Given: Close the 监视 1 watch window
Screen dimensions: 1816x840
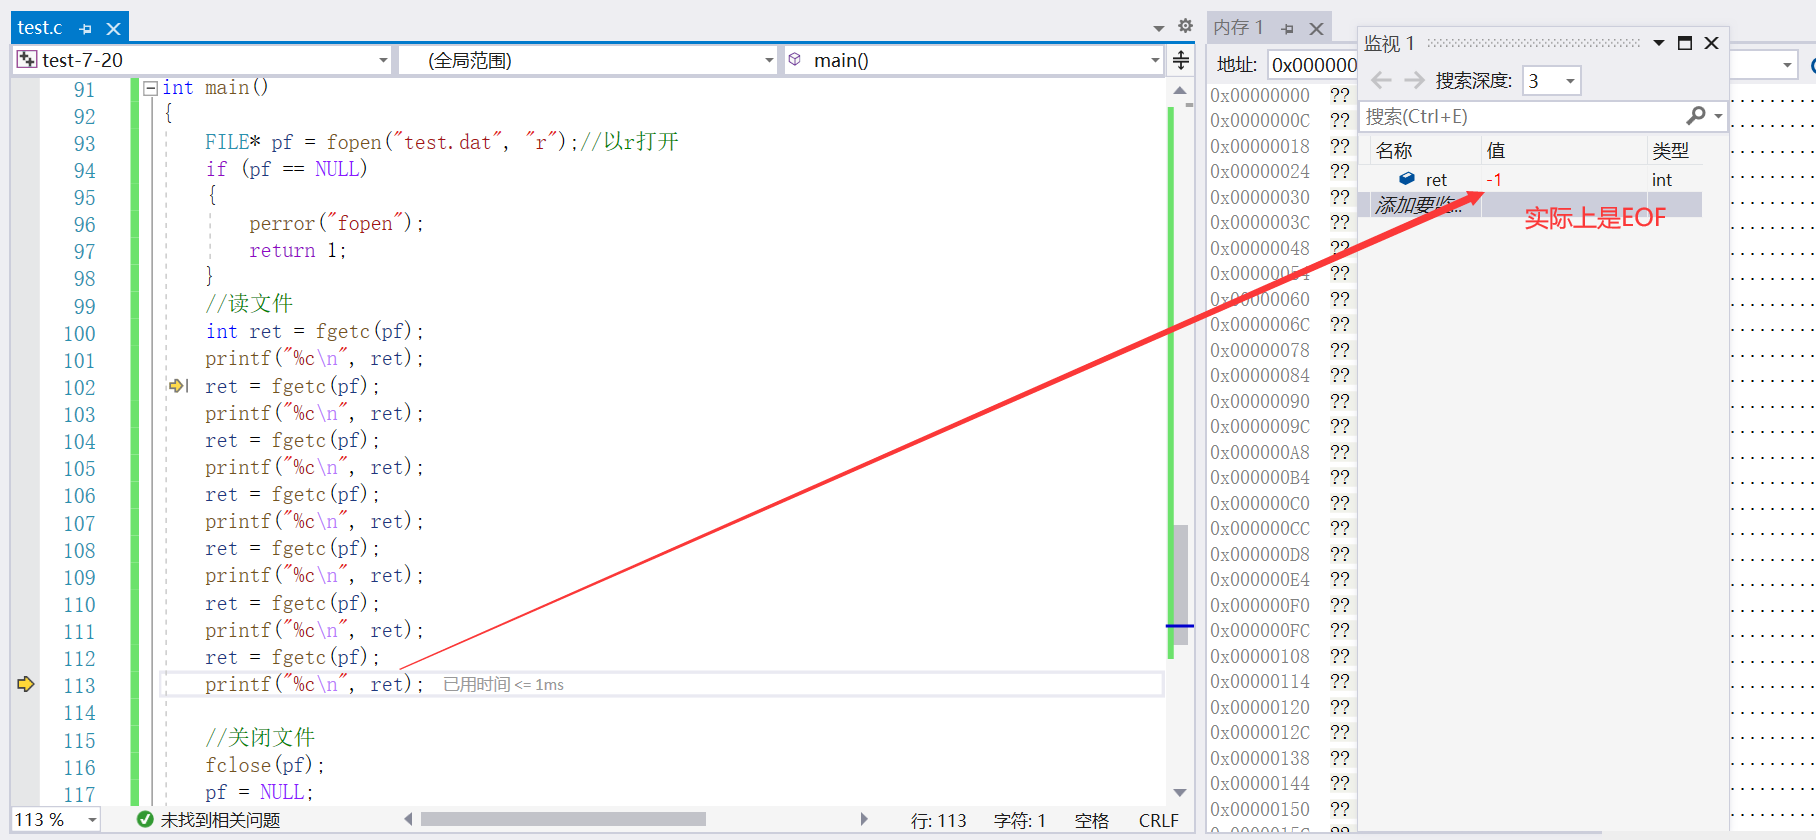Looking at the screenshot, I should click(1711, 43).
